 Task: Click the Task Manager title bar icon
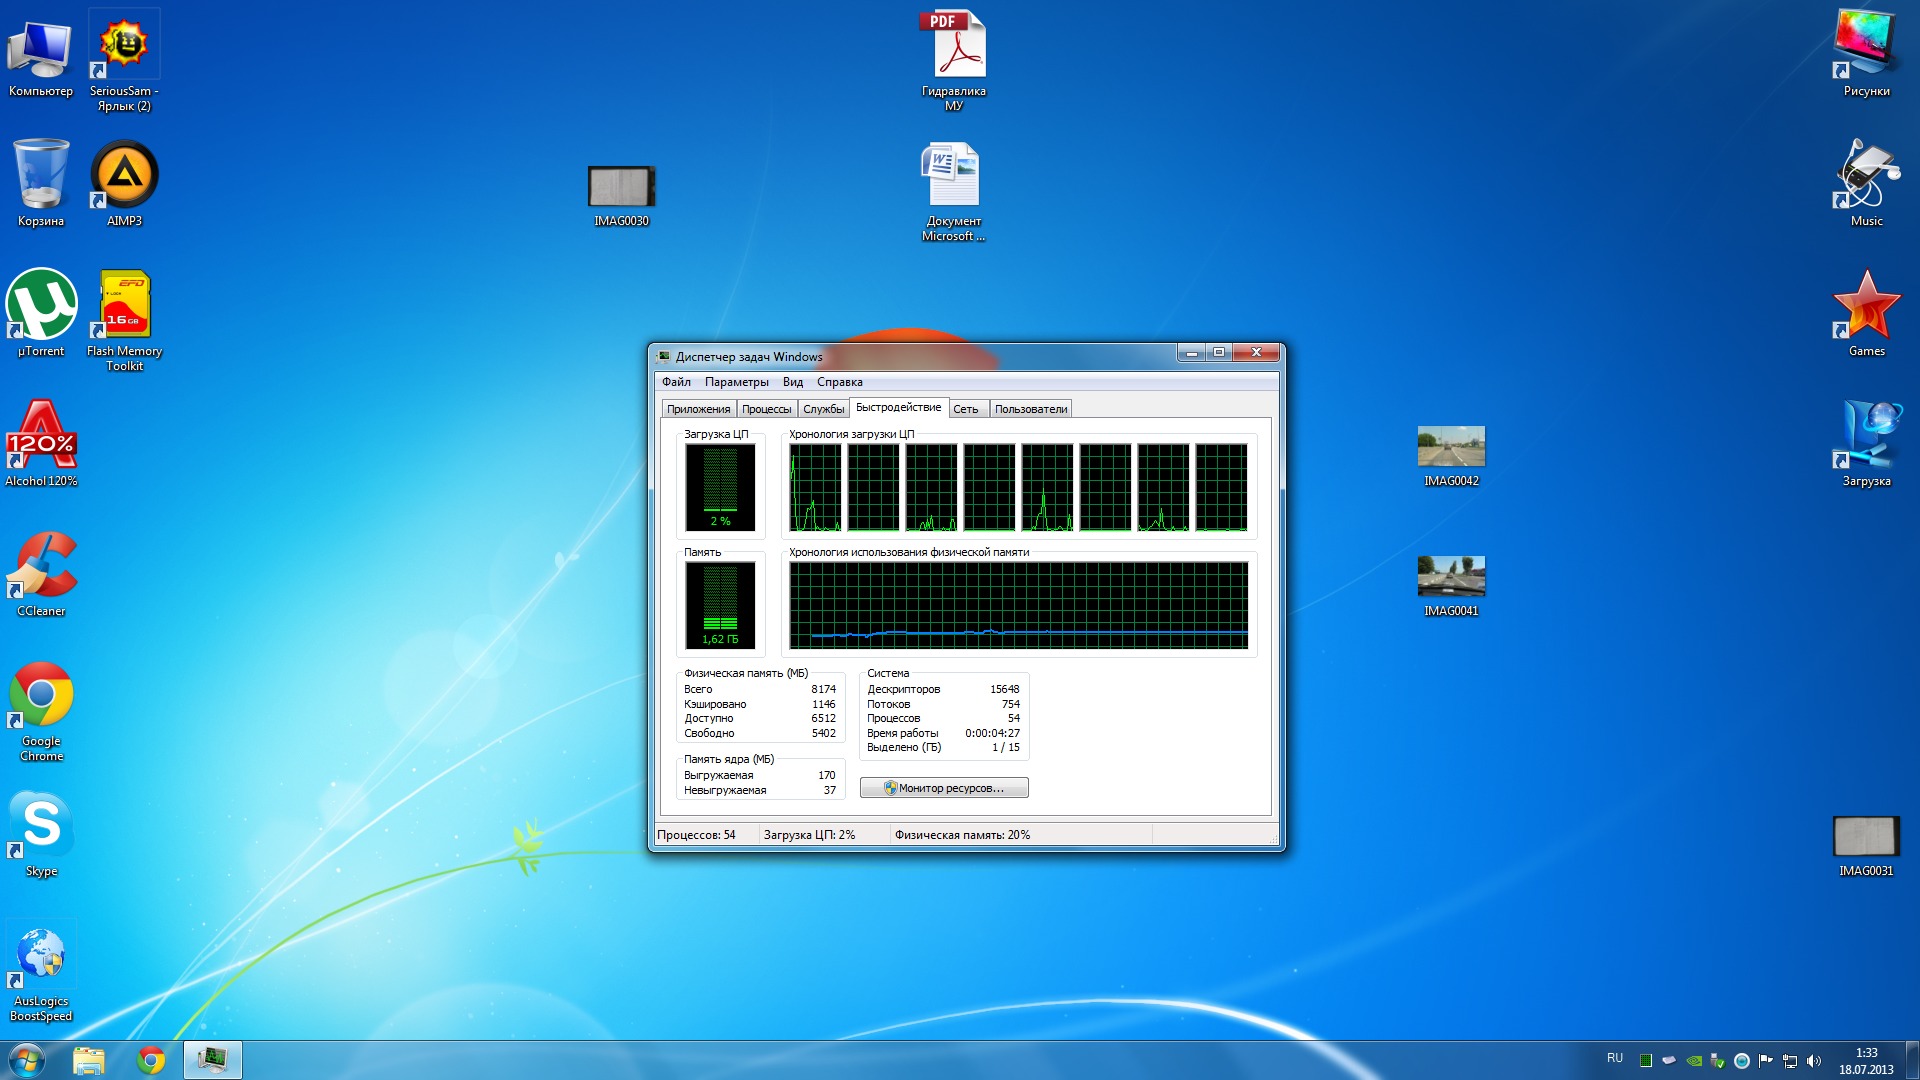[664, 356]
